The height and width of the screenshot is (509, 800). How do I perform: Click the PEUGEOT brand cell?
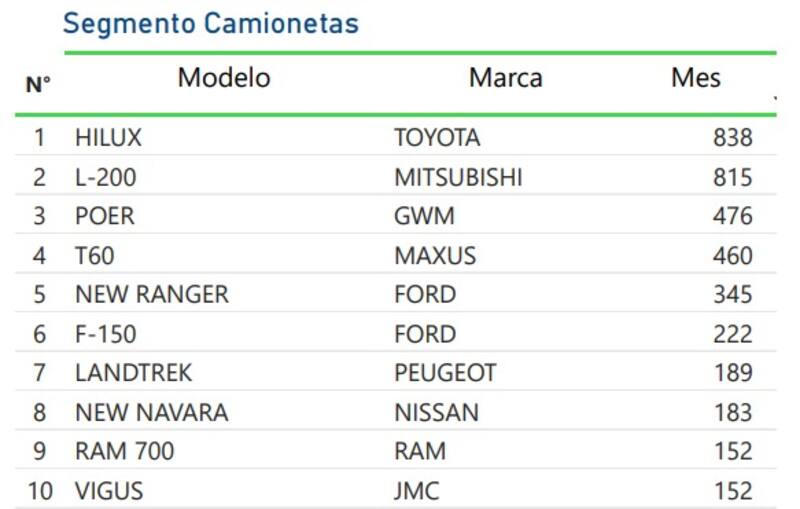[445, 373]
